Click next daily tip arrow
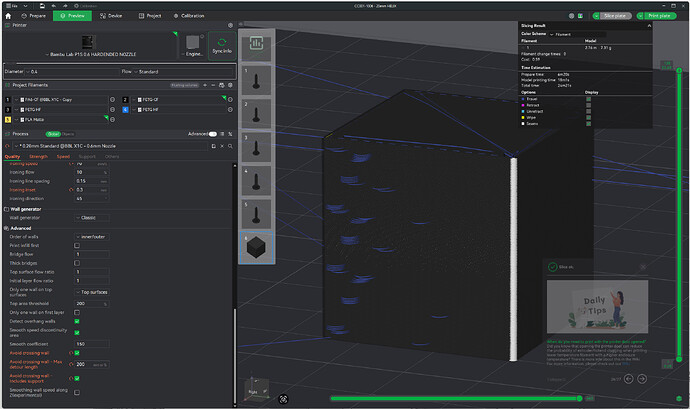This screenshot has height=409, width=690. (x=642, y=379)
